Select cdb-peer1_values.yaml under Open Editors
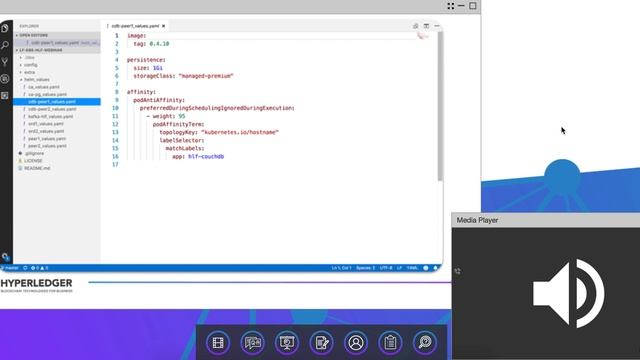 click(57, 42)
